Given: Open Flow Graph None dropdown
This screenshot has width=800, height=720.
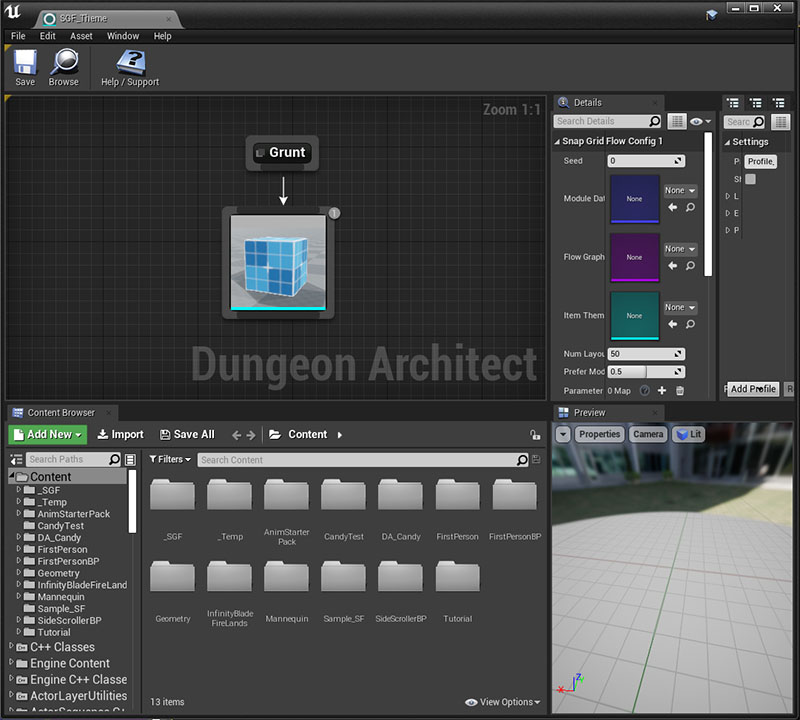Looking at the screenshot, I should pyautogui.click(x=680, y=249).
